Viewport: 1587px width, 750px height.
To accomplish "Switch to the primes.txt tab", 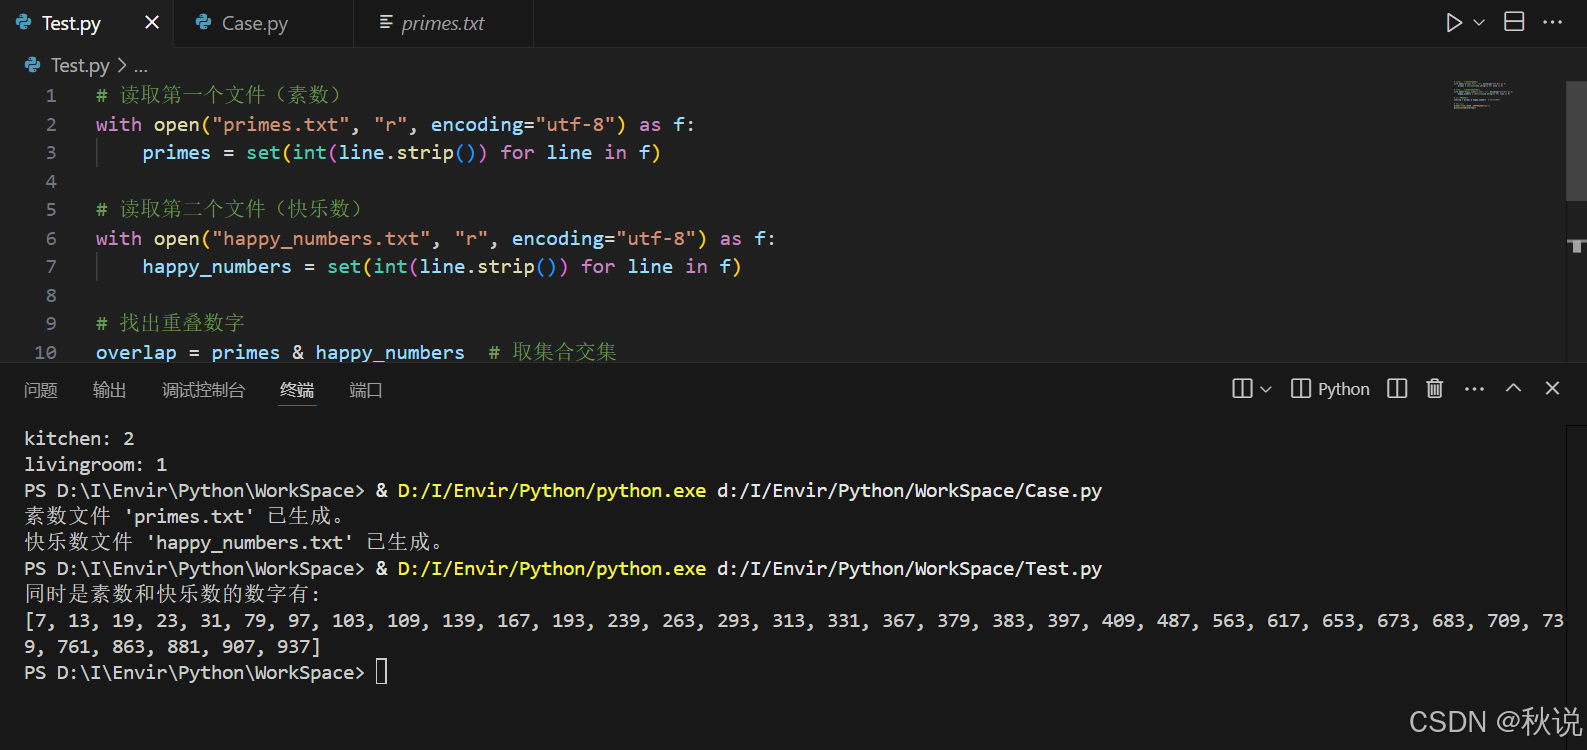I will coord(443,23).
